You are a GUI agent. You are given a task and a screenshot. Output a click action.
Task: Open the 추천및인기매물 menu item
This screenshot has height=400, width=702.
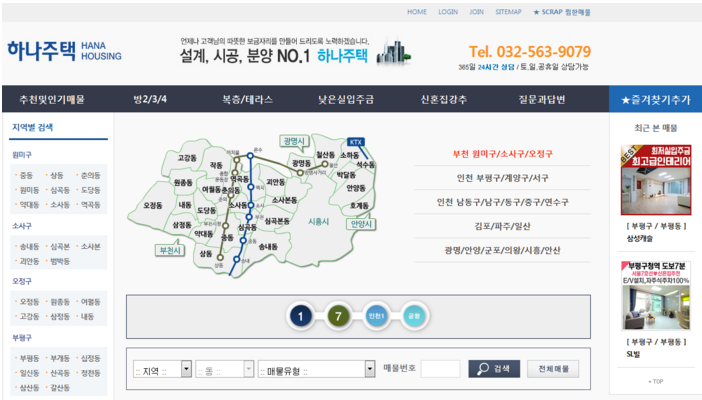tap(51, 100)
